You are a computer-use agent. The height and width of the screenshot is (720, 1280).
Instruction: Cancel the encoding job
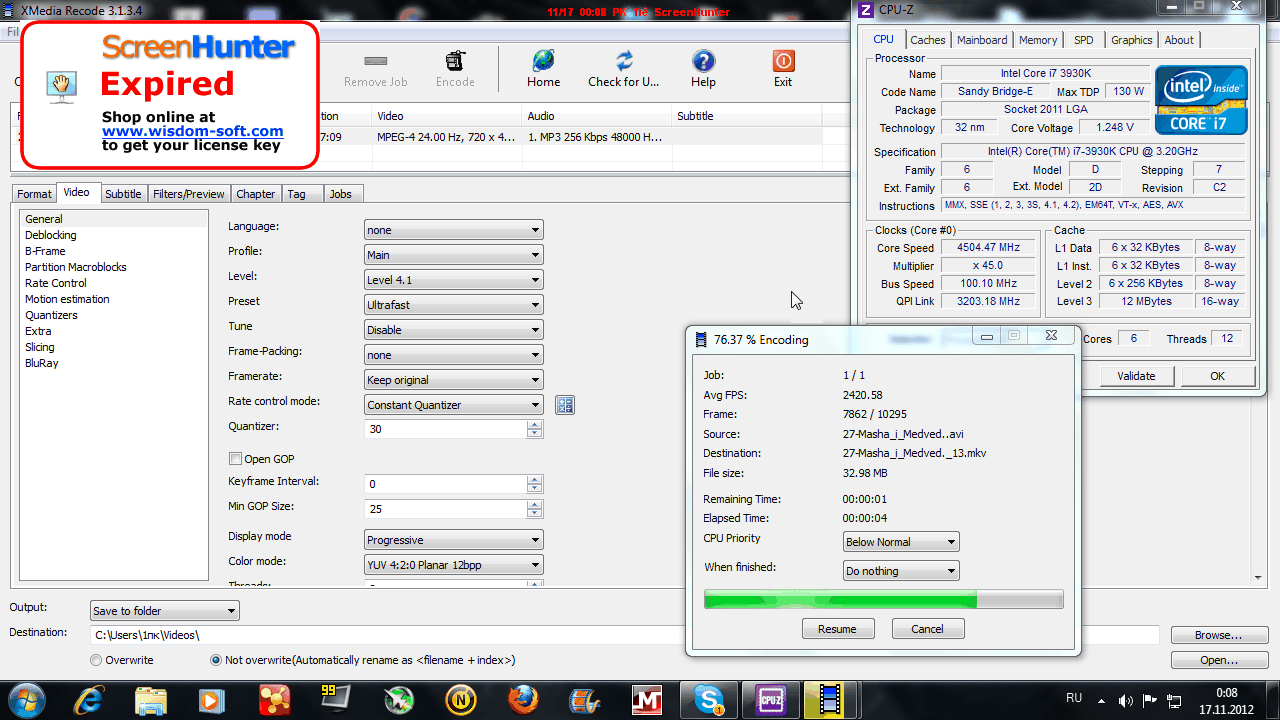[927, 629]
